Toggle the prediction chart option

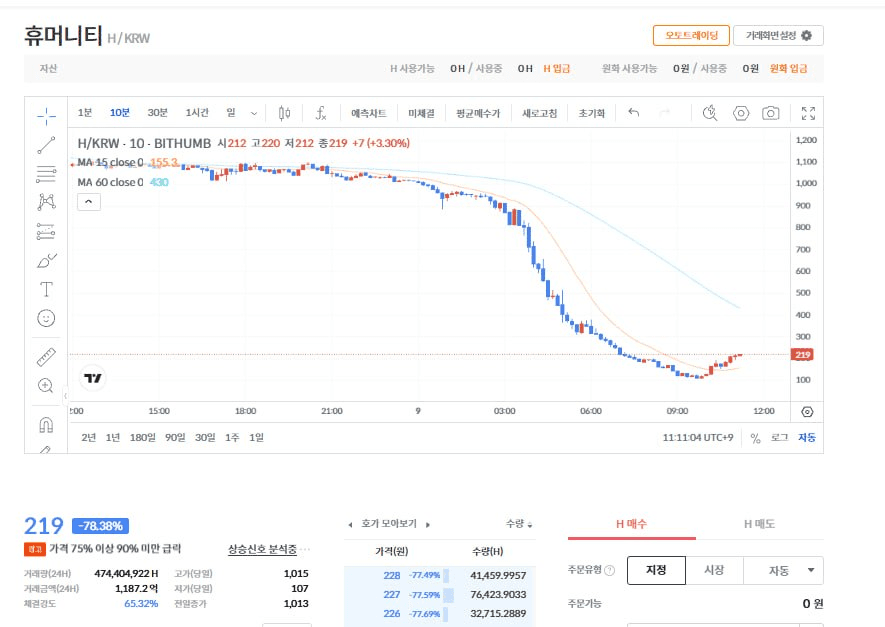369,113
